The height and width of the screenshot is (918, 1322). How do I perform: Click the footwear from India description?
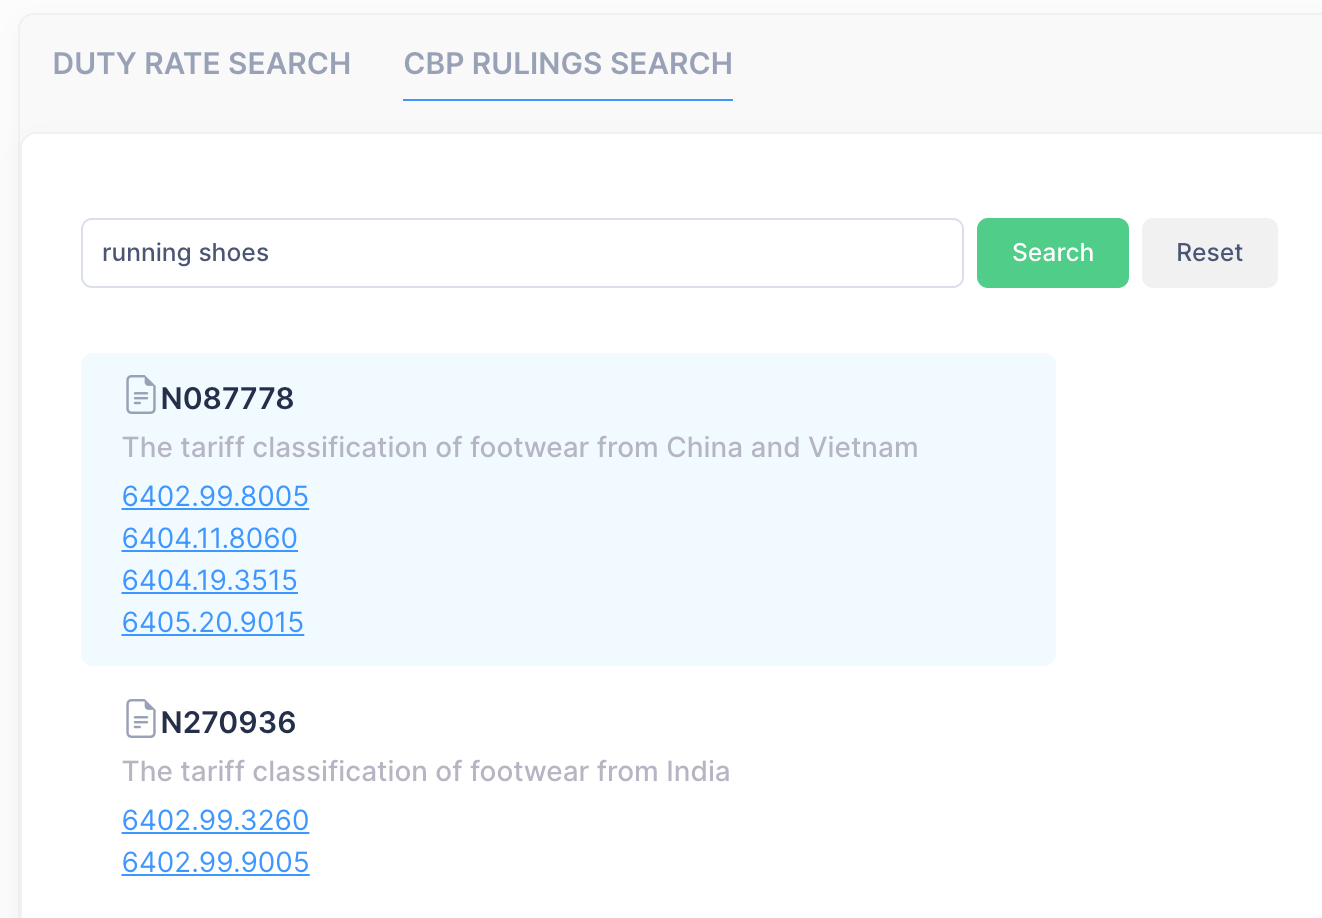tap(426, 771)
